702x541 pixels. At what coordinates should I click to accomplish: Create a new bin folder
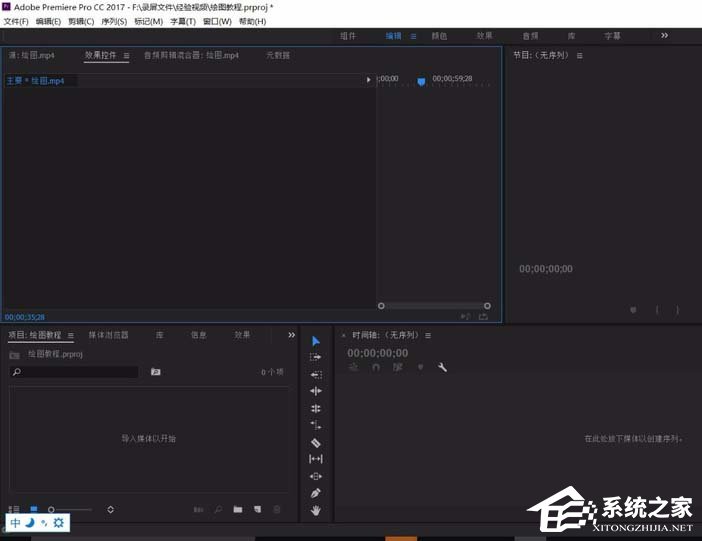238,509
